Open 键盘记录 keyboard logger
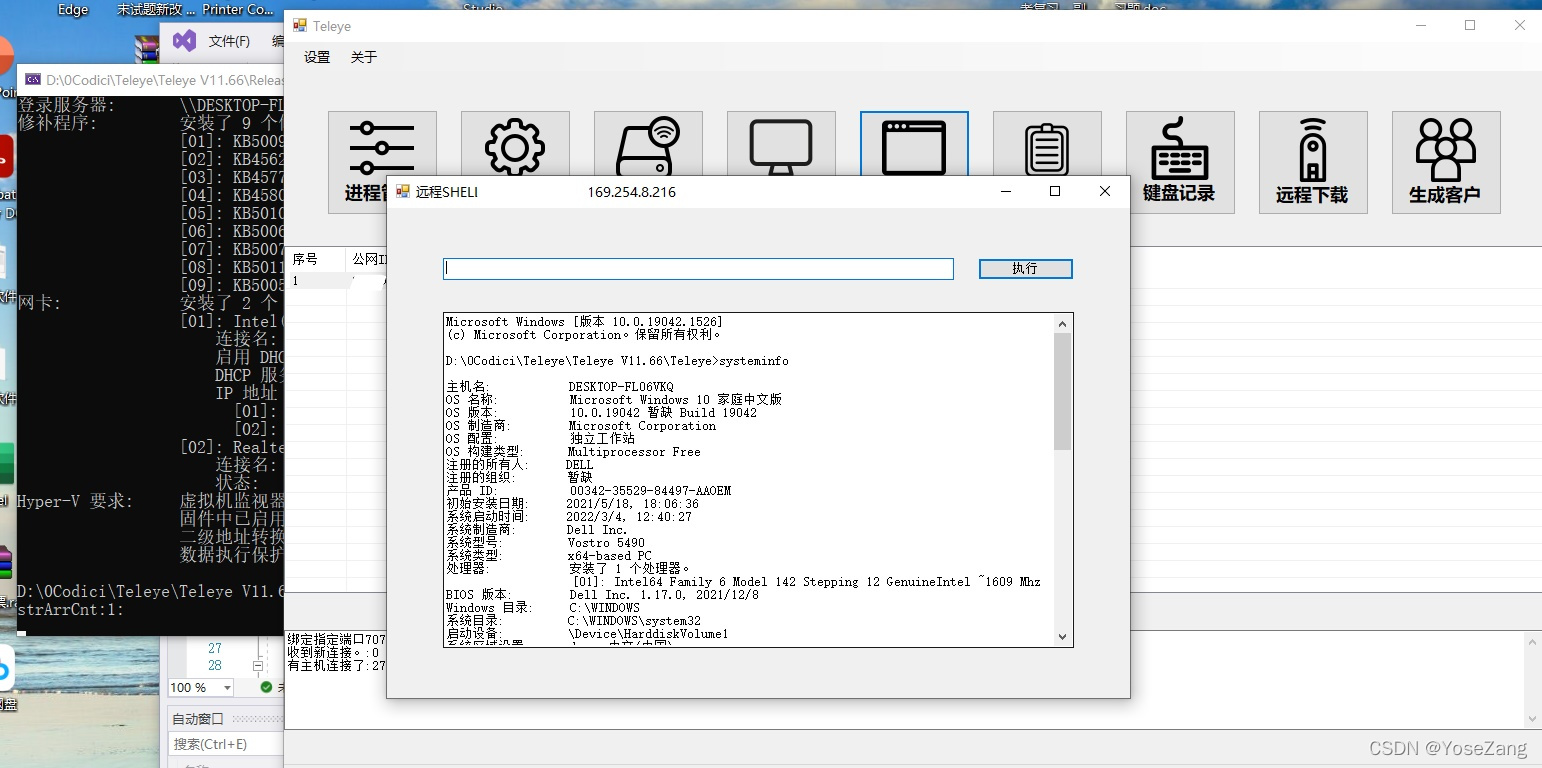The image size is (1542, 768). pos(1180,162)
